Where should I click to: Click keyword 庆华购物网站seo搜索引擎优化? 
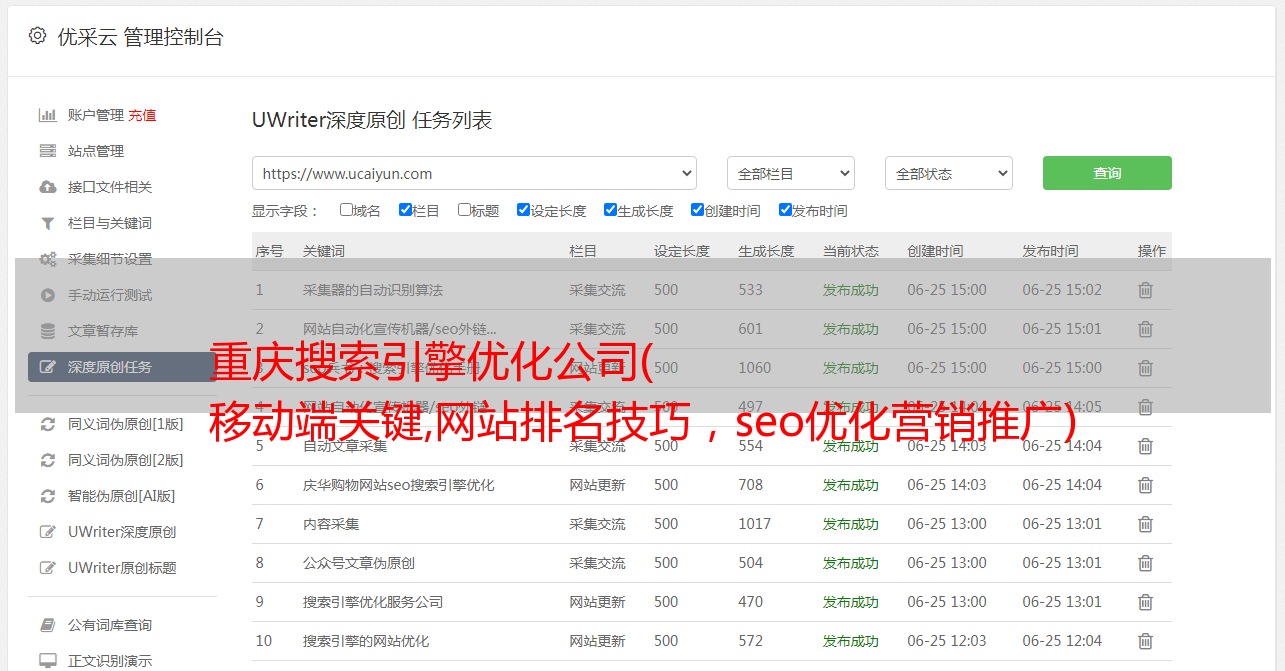click(399, 485)
